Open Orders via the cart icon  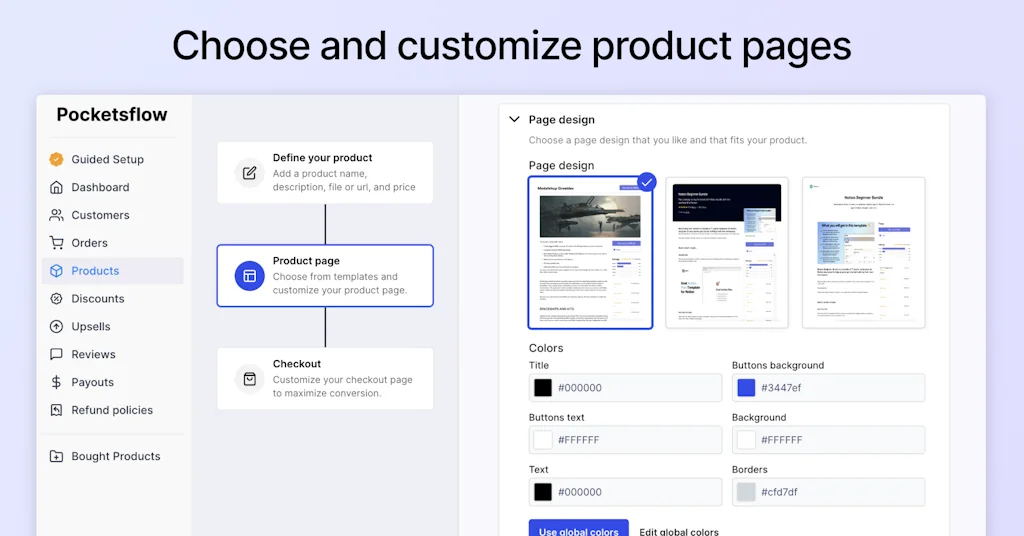click(56, 243)
